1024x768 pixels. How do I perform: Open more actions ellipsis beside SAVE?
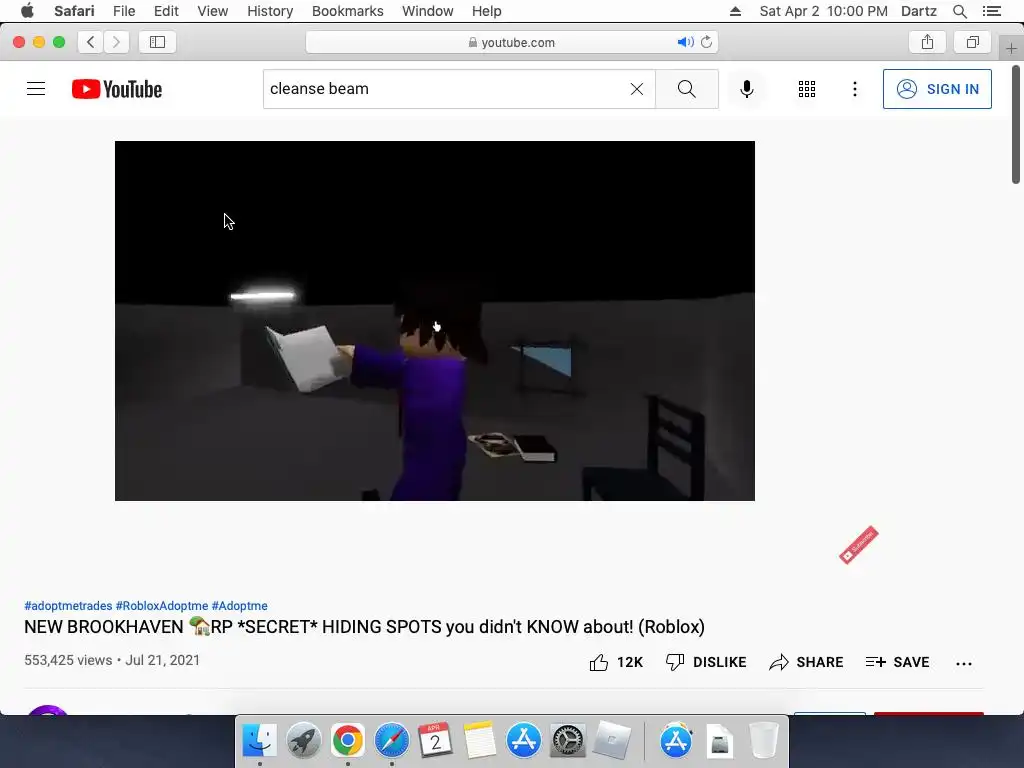click(963, 664)
